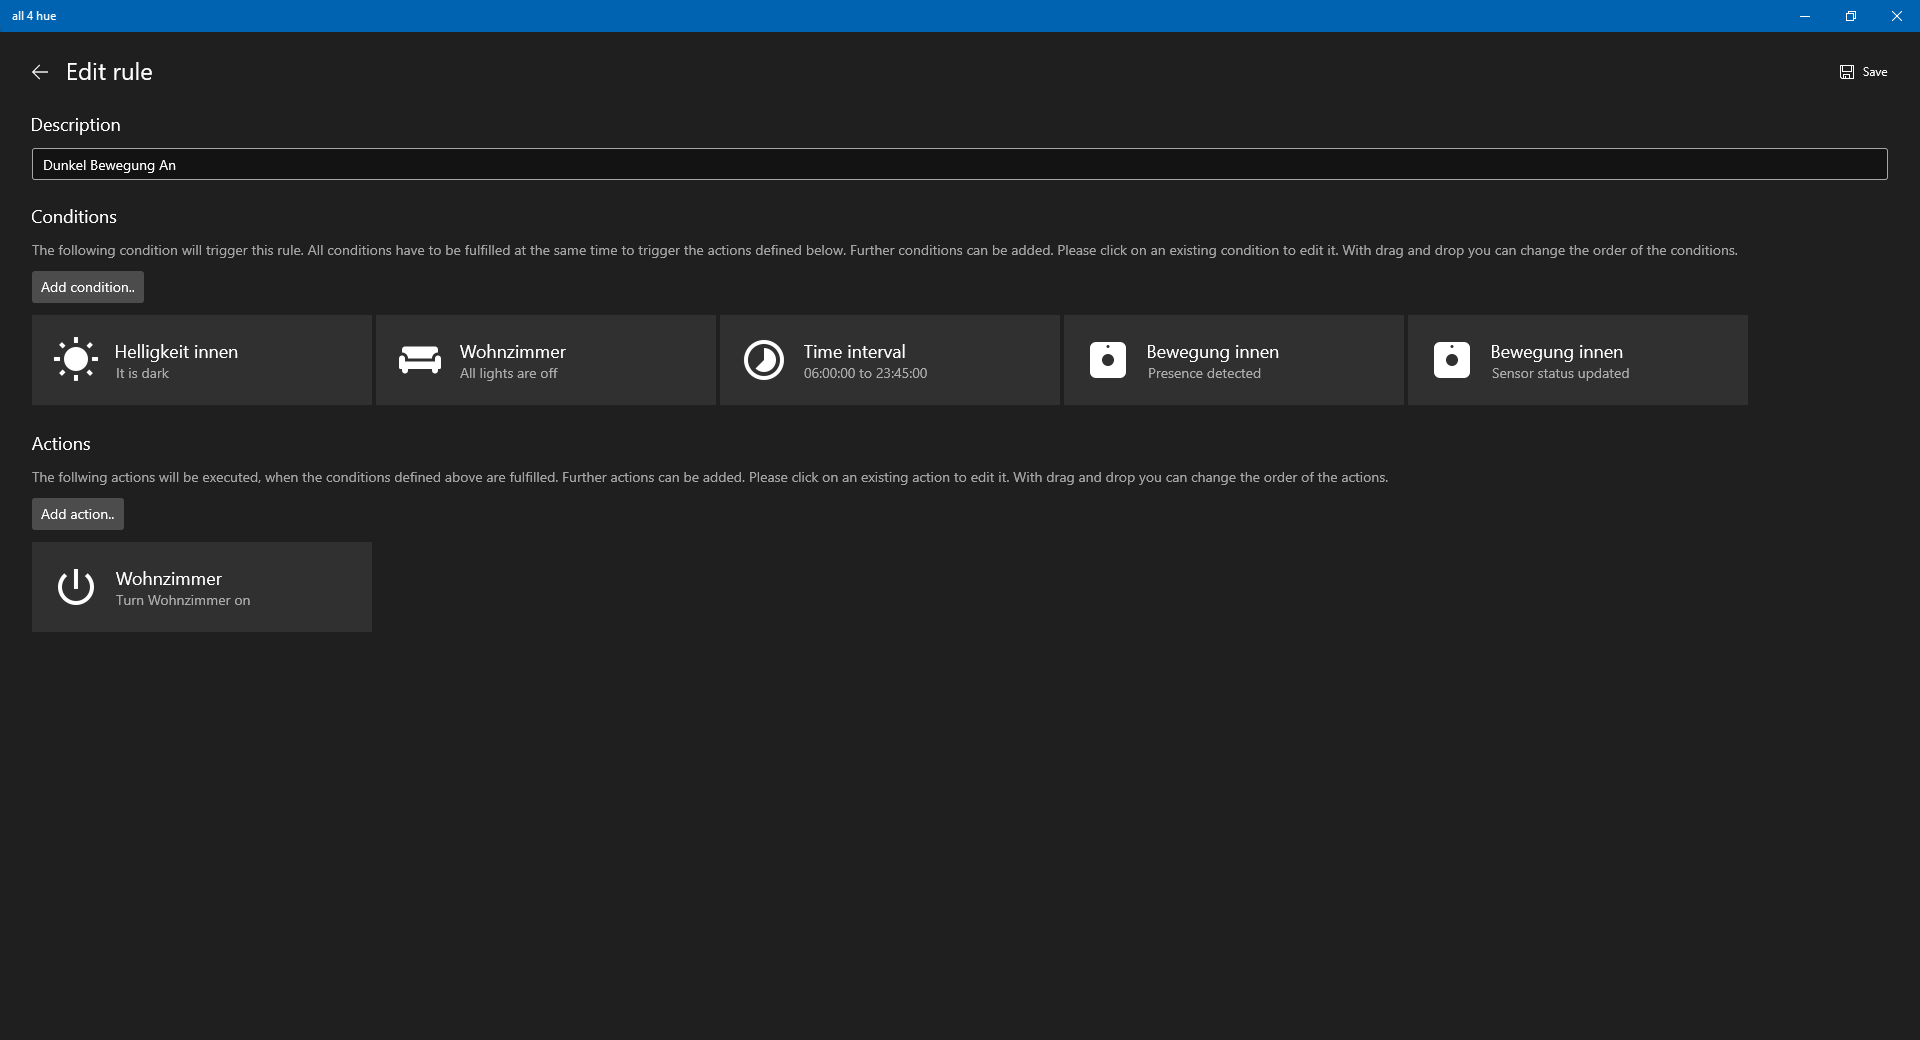
Task: Click the clock icon on Time interval condition
Action: tap(763, 360)
